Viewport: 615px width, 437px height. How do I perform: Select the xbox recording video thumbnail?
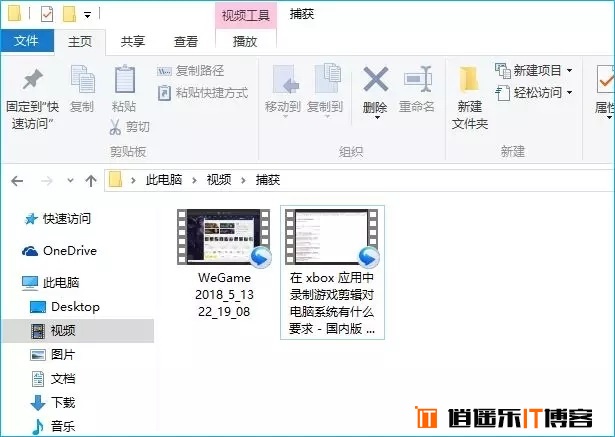click(332, 237)
